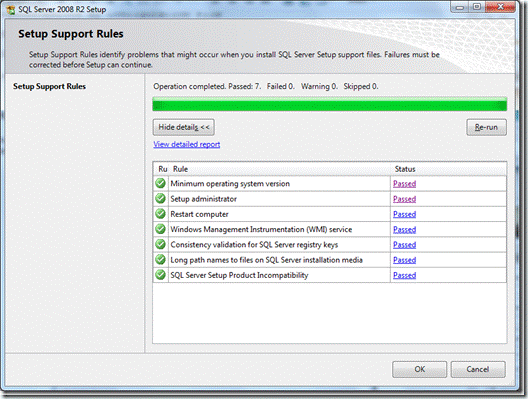Collapse the list with Hide details button
This screenshot has height=399, width=528.
[184, 127]
